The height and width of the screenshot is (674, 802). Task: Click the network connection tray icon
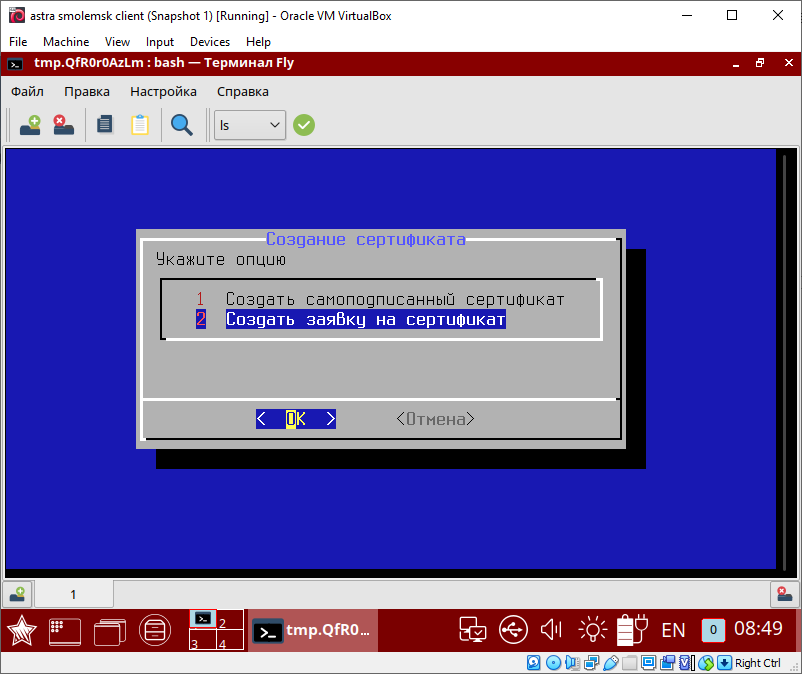click(472, 630)
